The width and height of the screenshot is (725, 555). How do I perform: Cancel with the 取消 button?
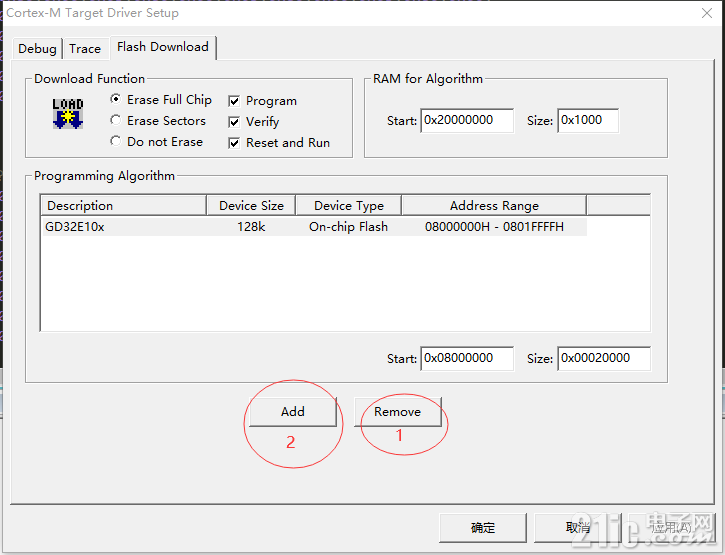point(578,528)
